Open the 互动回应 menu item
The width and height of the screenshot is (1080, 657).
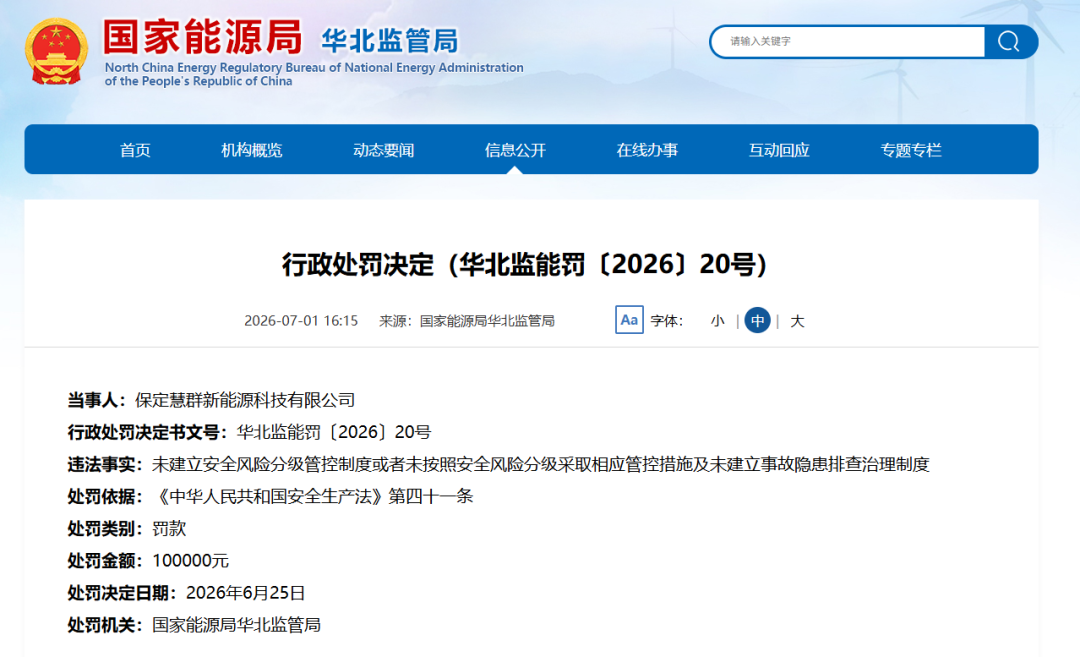pyautogui.click(x=779, y=150)
